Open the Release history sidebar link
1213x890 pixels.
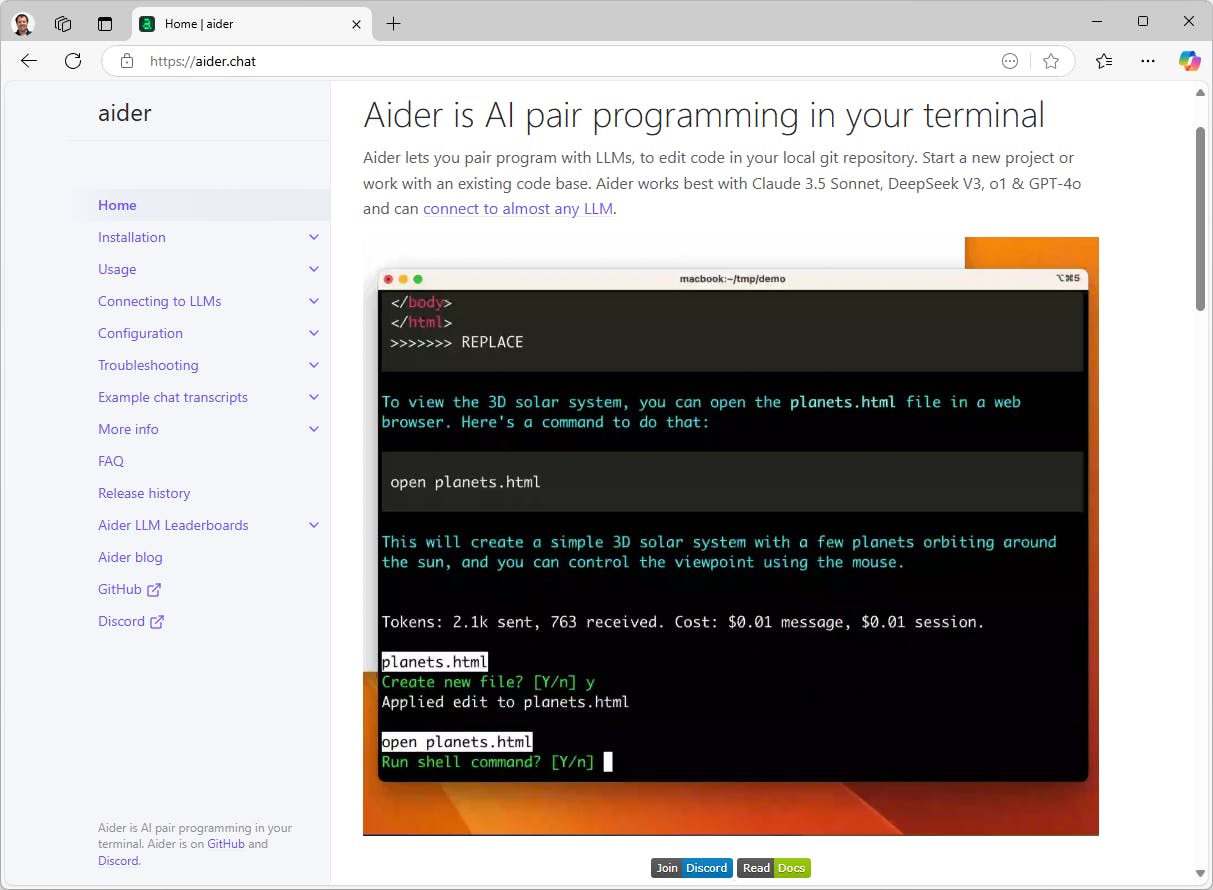coord(144,493)
